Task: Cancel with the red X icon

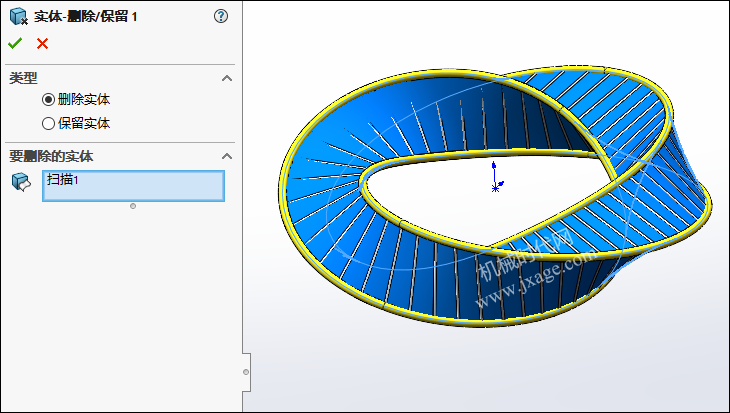Action: pos(42,44)
